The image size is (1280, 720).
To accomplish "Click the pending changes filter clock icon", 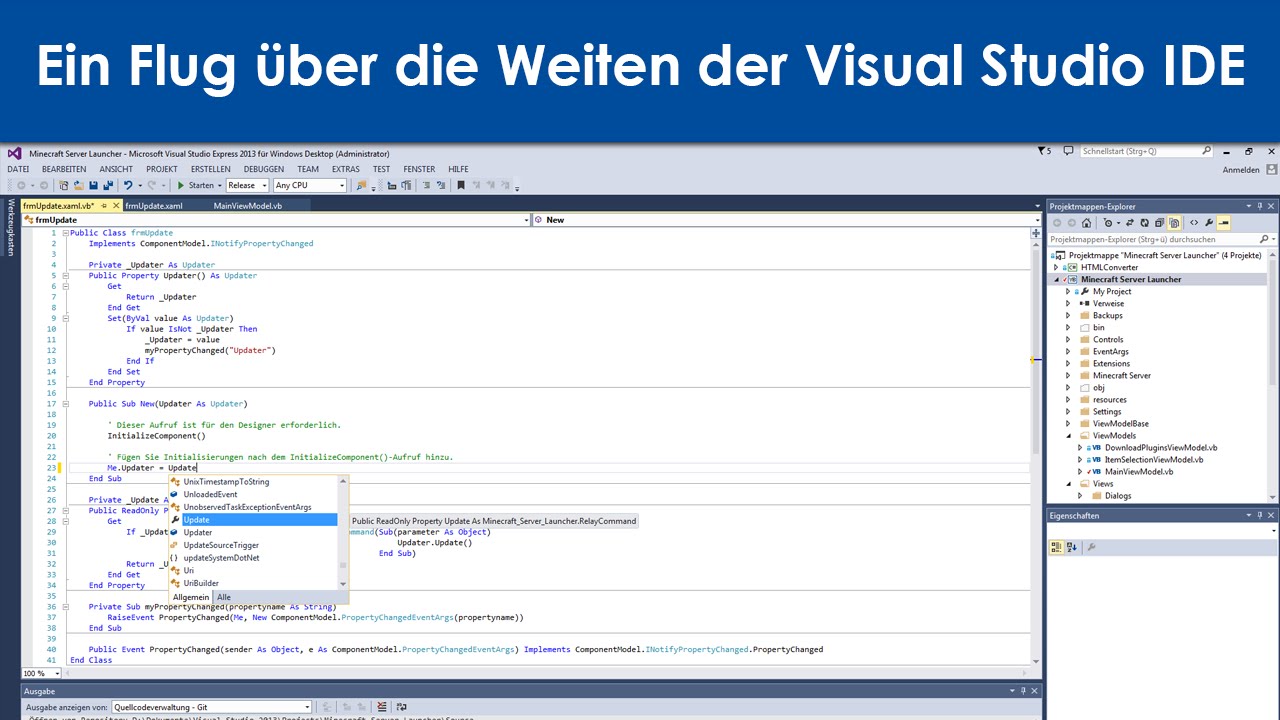I will tap(1108, 223).
